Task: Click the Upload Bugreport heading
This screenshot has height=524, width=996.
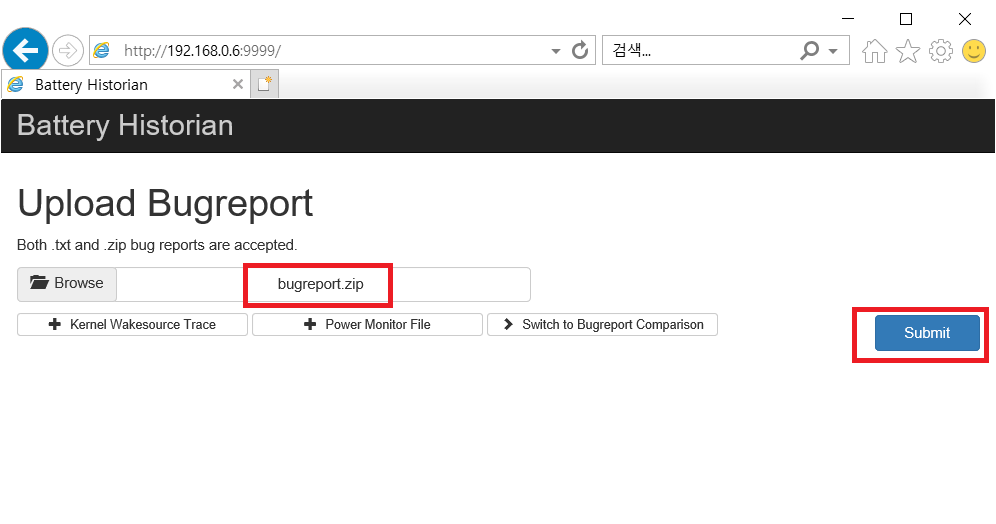Action: 165,203
